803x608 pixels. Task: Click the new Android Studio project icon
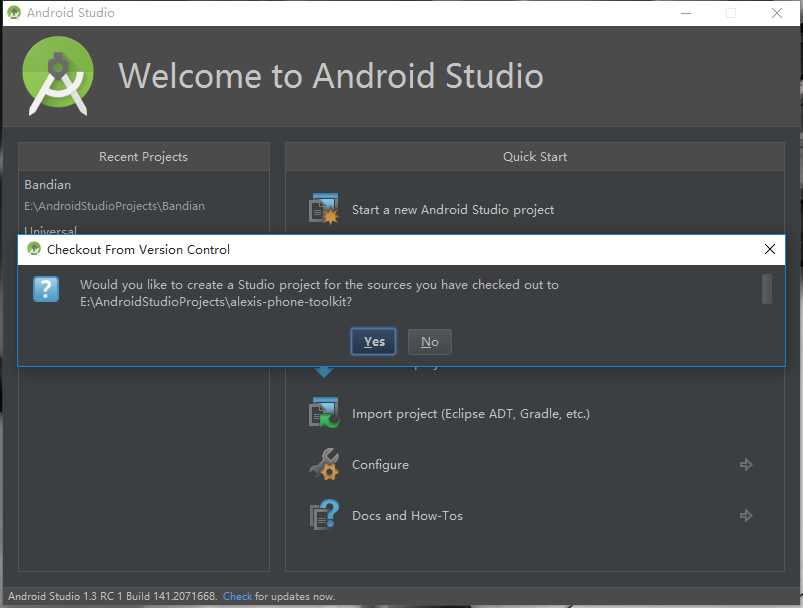(324, 208)
